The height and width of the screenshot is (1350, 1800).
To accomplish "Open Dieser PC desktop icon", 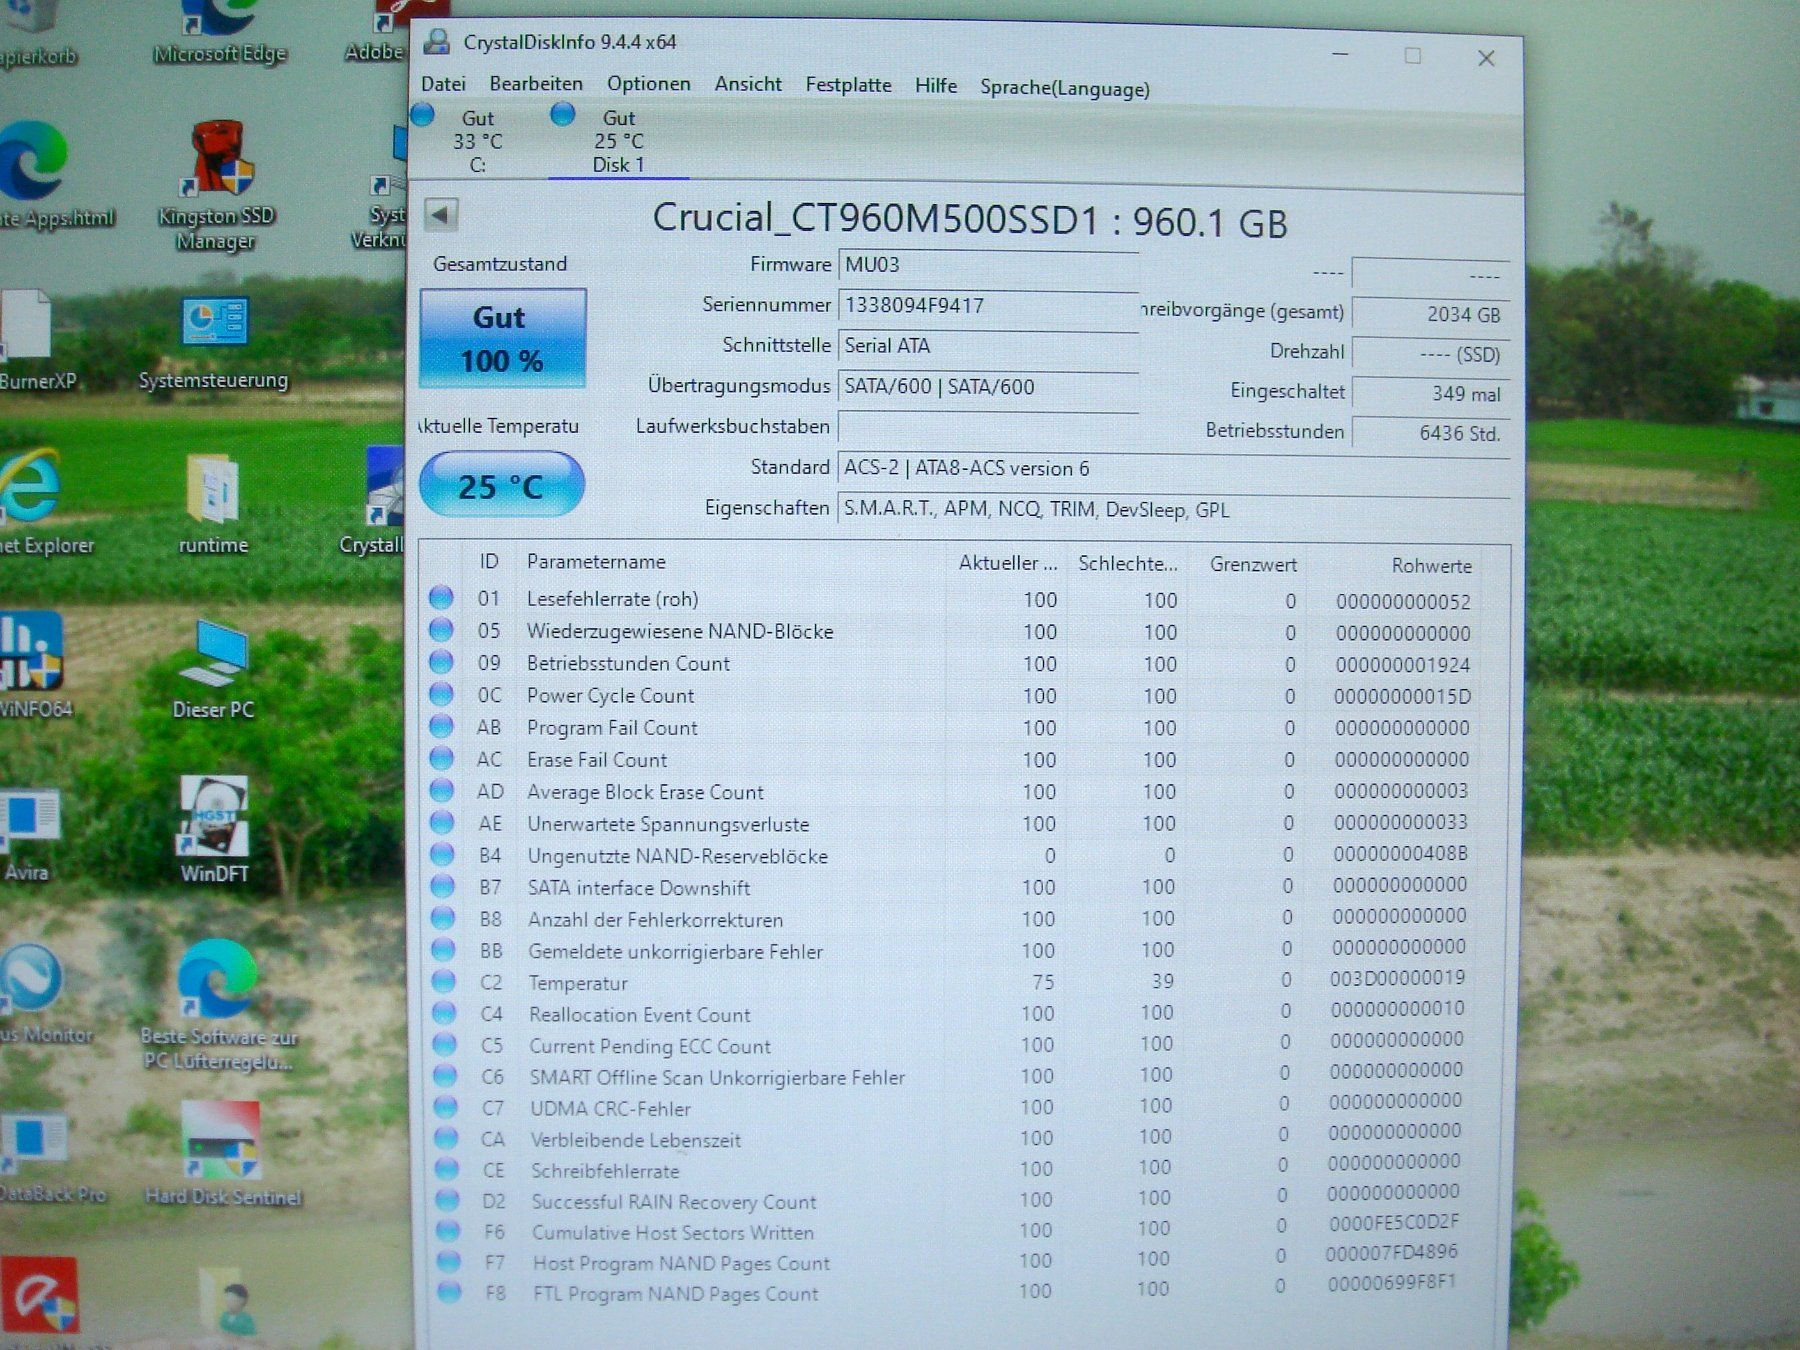I will click(213, 668).
